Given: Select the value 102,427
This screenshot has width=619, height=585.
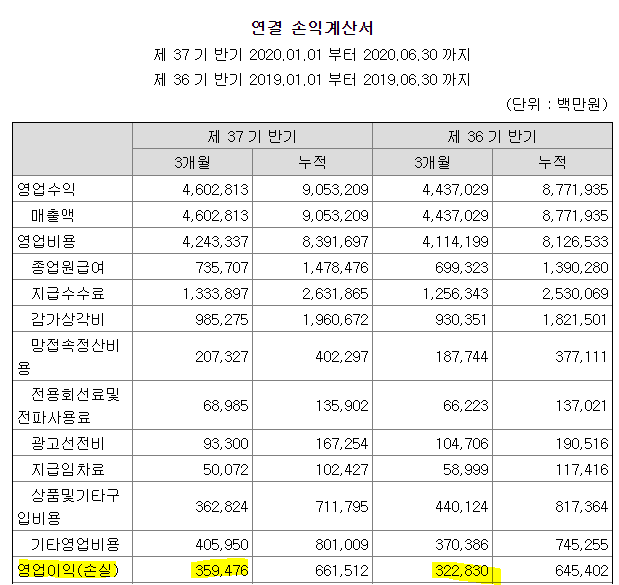Looking at the screenshot, I should click(342, 470).
